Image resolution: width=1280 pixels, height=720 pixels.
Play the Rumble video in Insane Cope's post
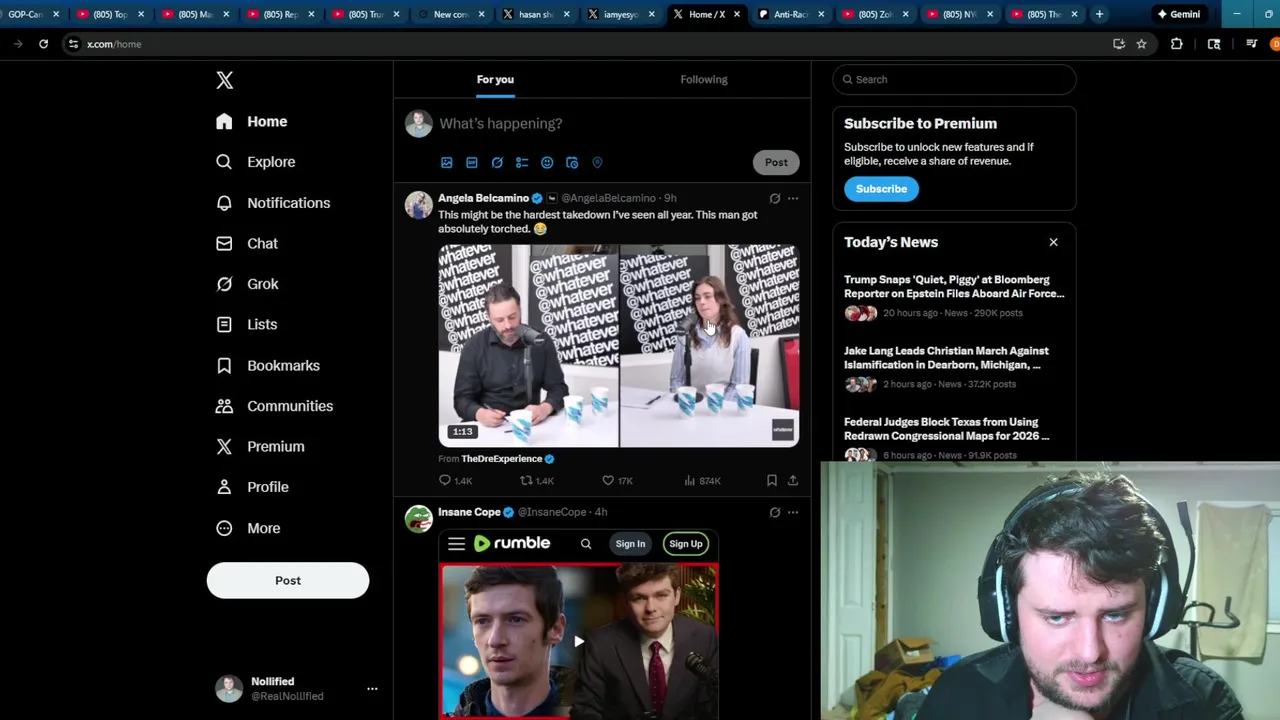click(578, 641)
